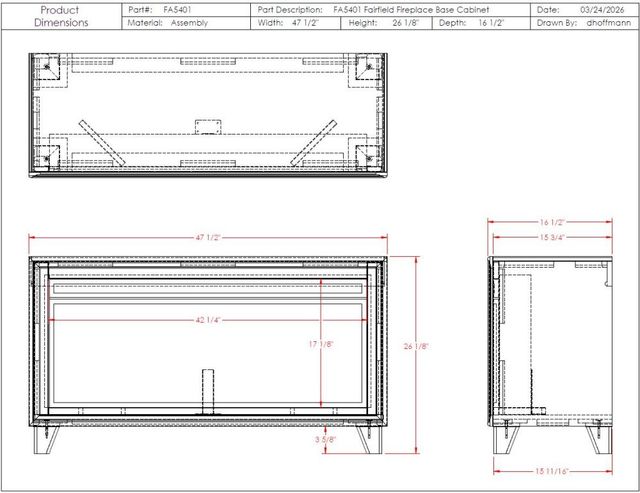Select the 26 1/8" overall height dimension

(416, 346)
